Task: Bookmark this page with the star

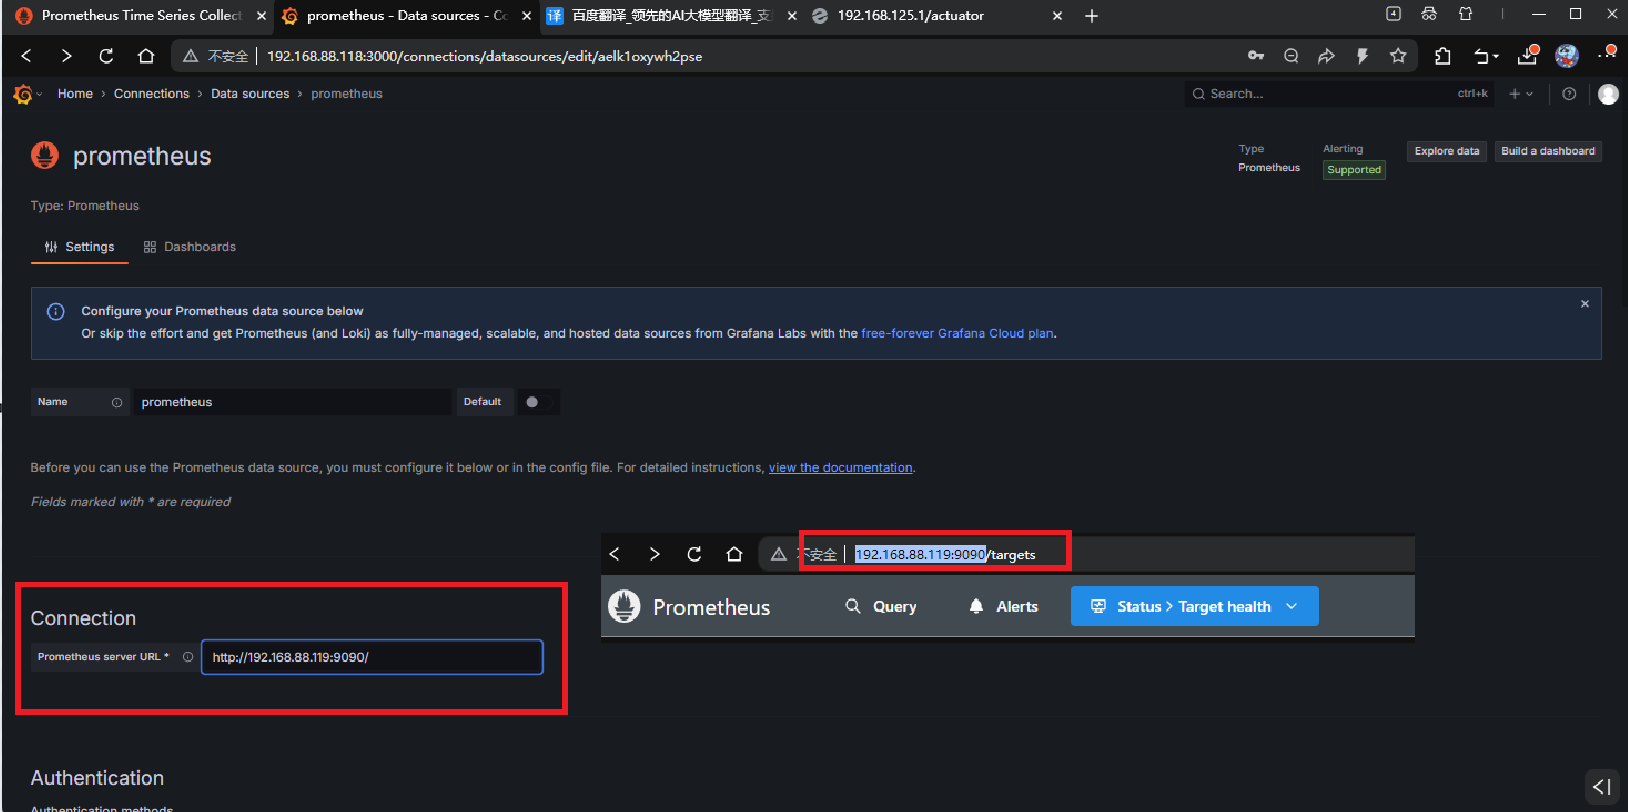Action: tap(1398, 56)
